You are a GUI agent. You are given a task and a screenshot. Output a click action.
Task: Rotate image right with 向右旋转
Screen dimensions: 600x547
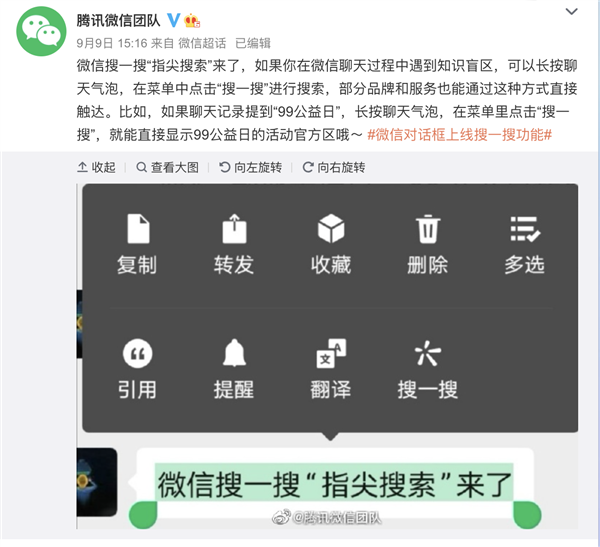(334, 167)
